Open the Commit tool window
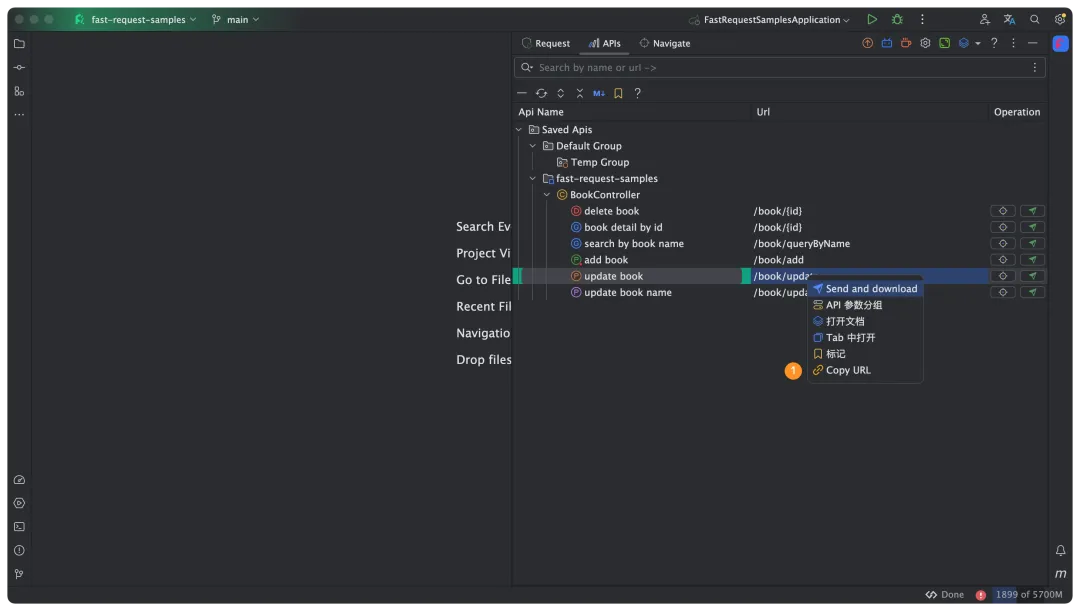 pos(19,68)
